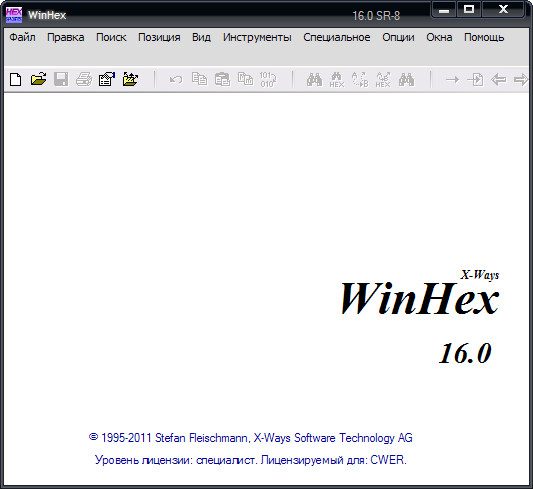The image size is (533, 489).
Task: Click the Copy into new file icon
Action: coord(245,80)
